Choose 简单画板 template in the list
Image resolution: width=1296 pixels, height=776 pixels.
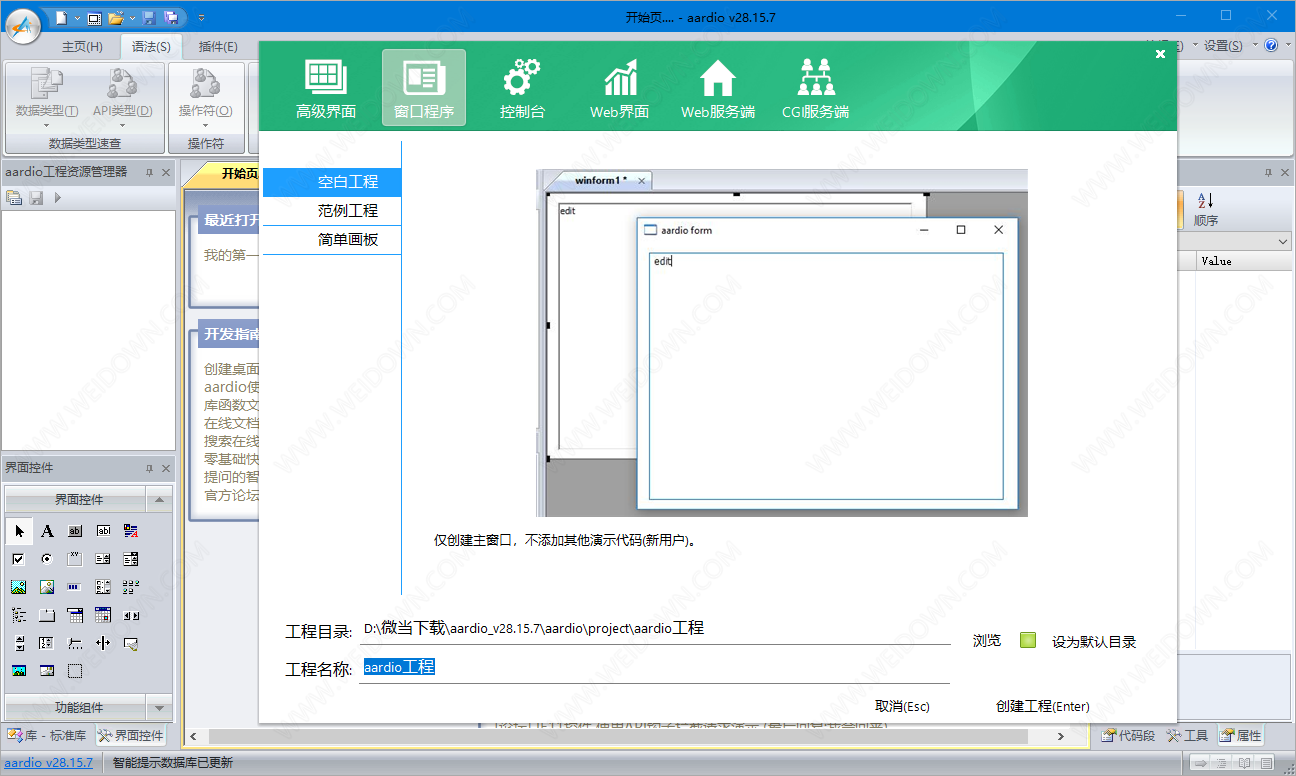[x=331, y=240]
